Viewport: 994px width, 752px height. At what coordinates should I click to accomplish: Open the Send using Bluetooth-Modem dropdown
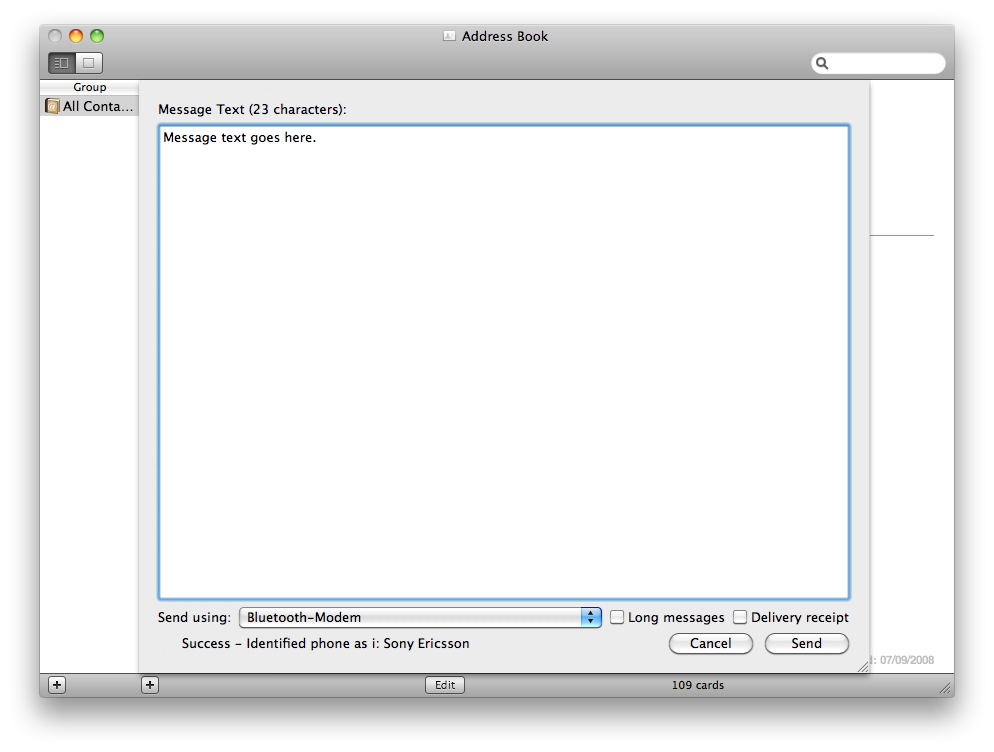pyautogui.click(x=420, y=617)
